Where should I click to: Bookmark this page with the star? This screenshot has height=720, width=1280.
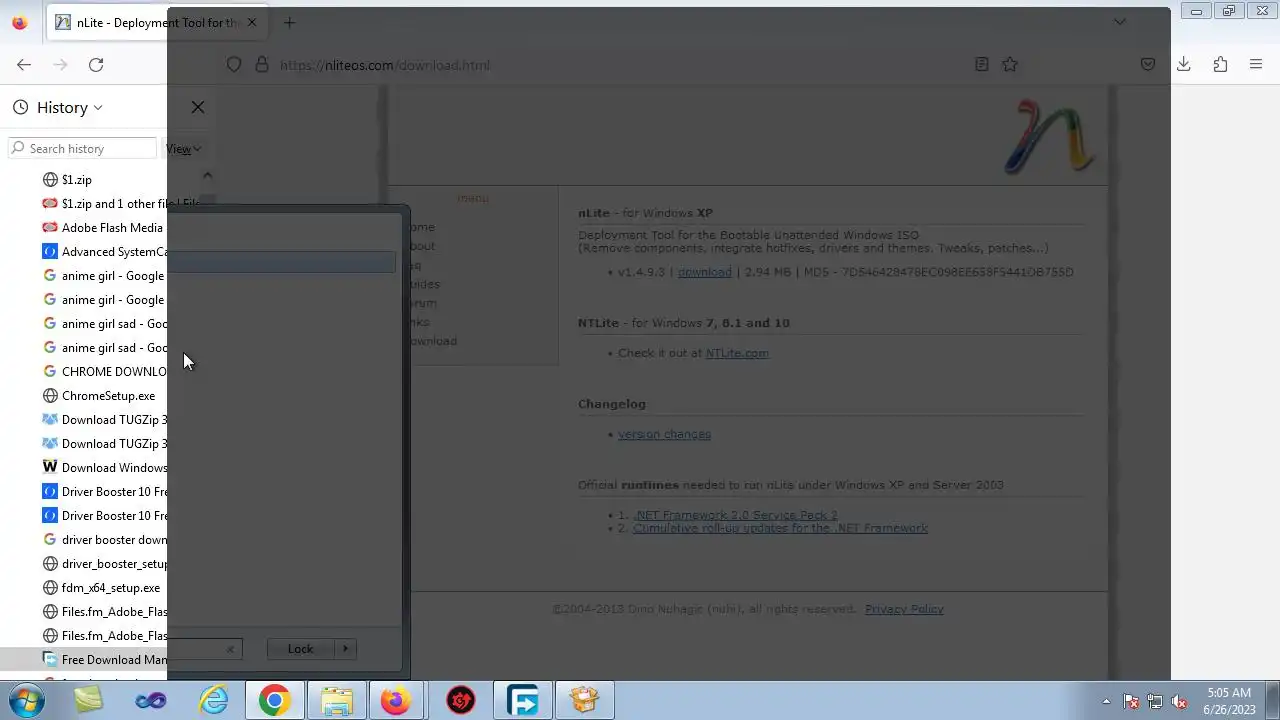[x=1010, y=64]
